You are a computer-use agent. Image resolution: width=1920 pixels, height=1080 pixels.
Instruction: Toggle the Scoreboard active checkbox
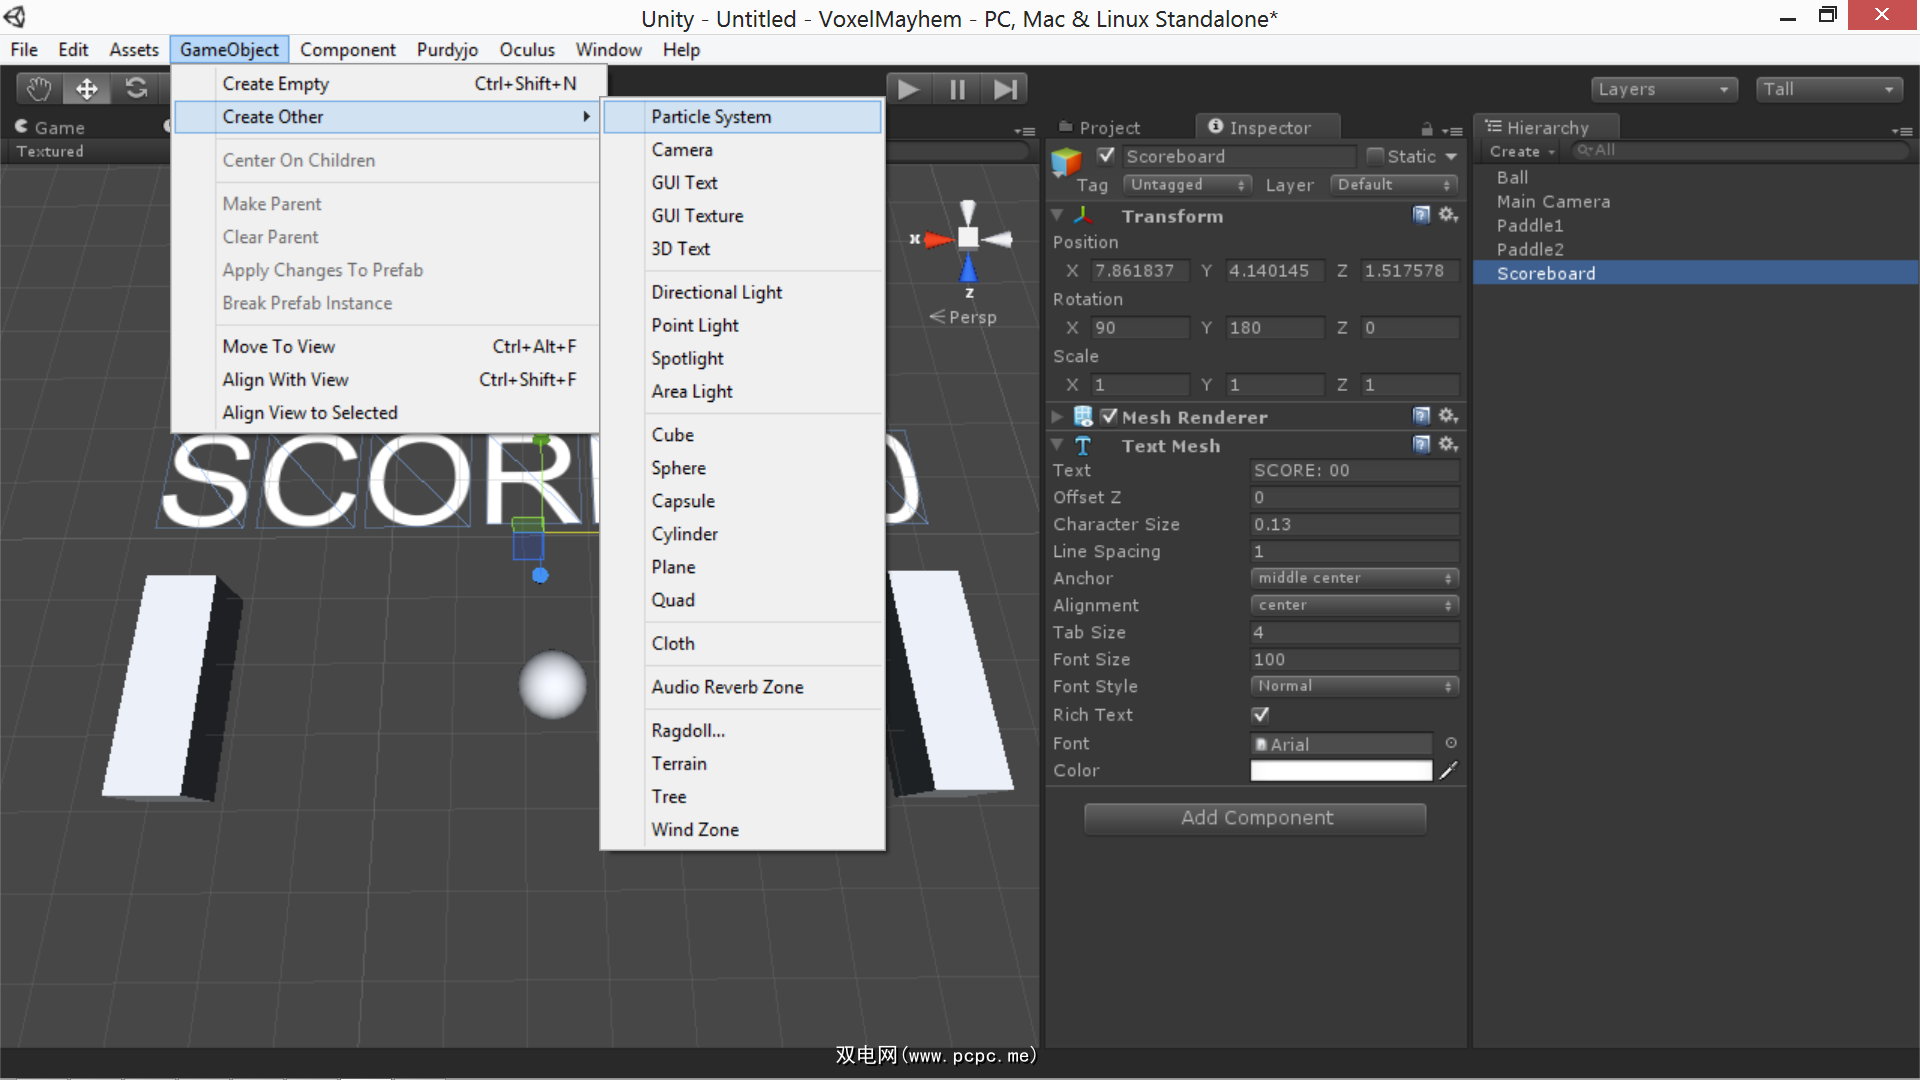pyautogui.click(x=1106, y=155)
